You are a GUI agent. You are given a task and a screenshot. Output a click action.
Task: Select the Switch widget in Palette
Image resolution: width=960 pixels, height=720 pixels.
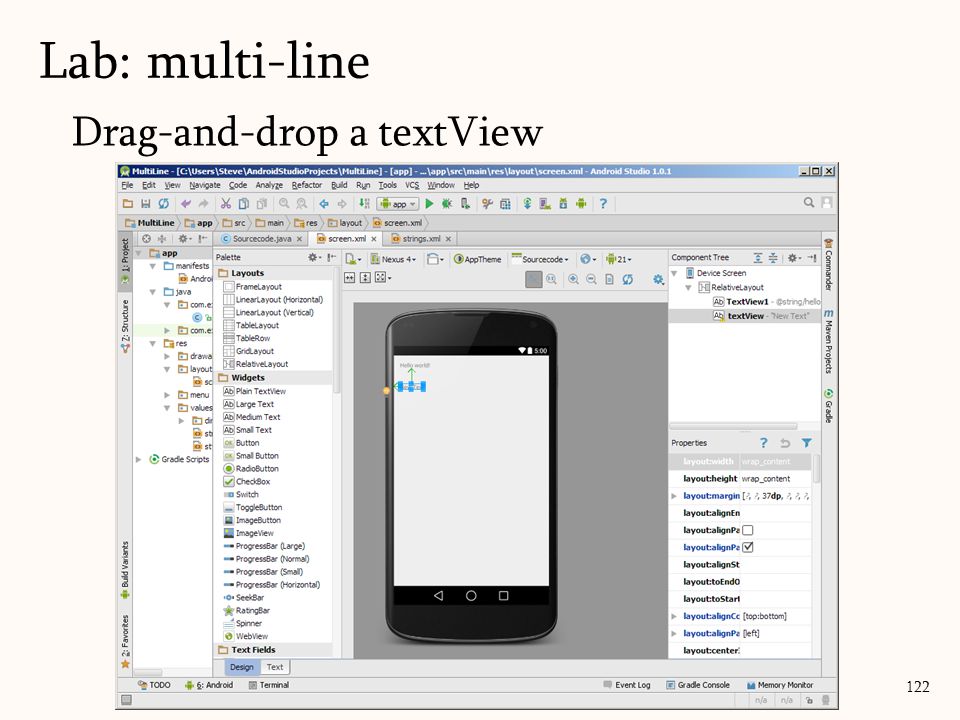click(241, 495)
